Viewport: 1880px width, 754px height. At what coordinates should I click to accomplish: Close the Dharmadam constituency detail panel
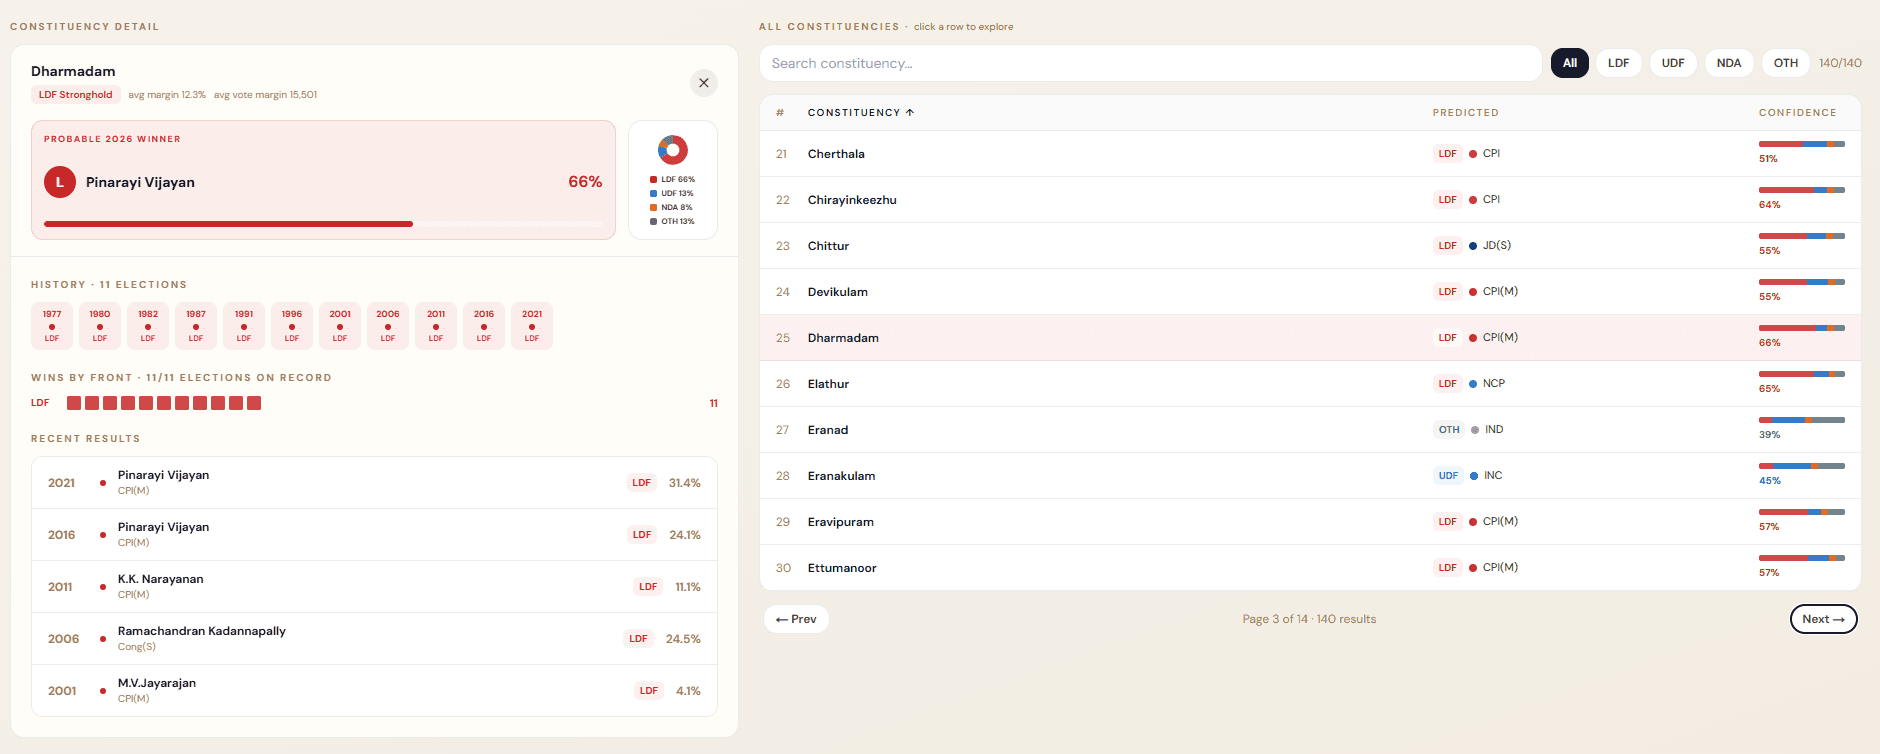703,83
